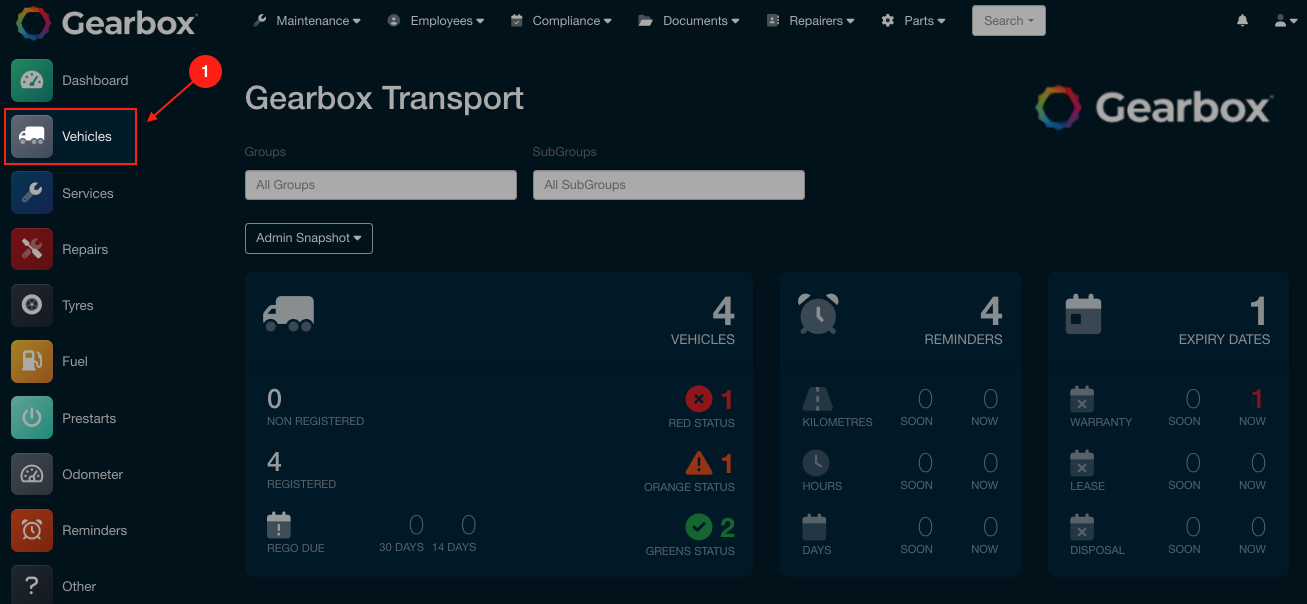Click the All Groups filter field
The width and height of the screenshot is (1307, 604).
381,185
